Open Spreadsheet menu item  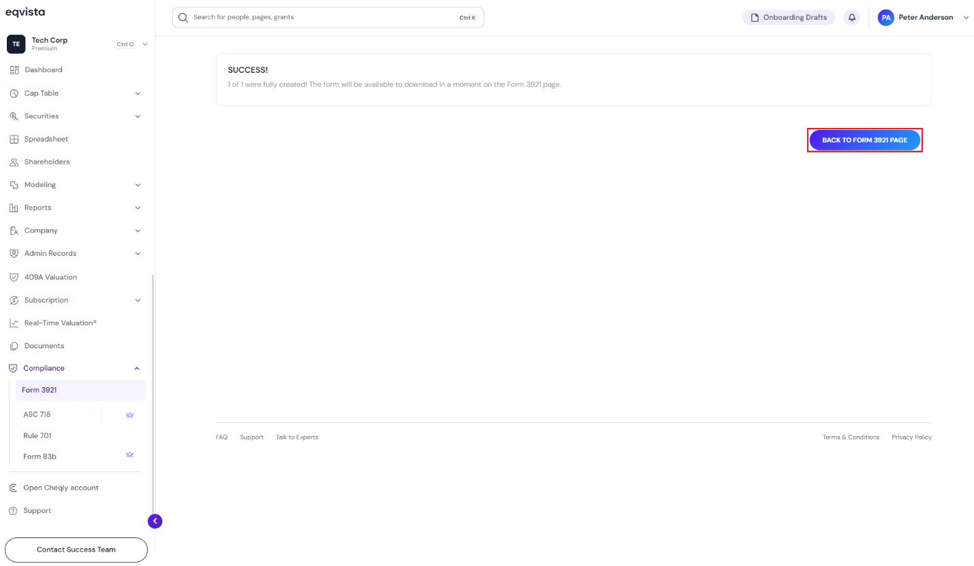(46, 139)
